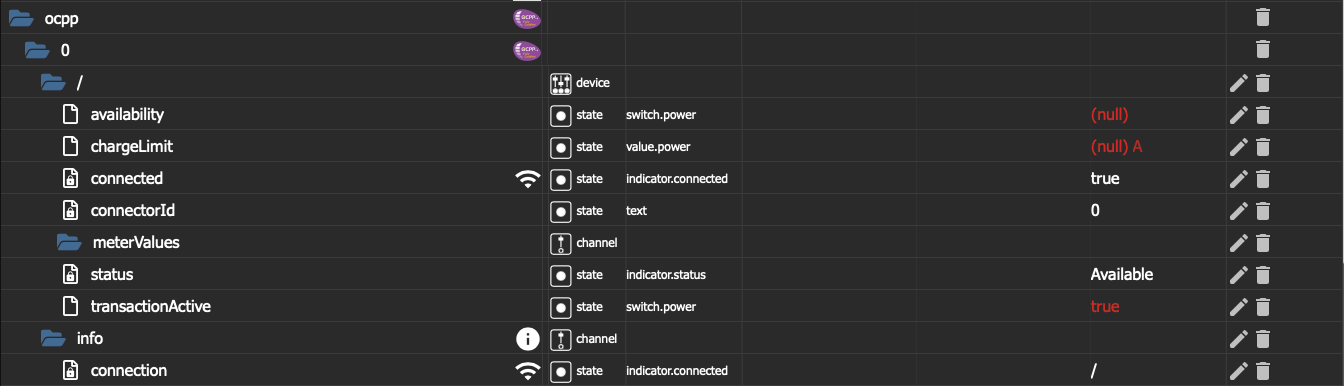The width and height of the screenshot is (1344, 386).
Task: Click the true value of connected state
Action: (x=1105, y=178)
